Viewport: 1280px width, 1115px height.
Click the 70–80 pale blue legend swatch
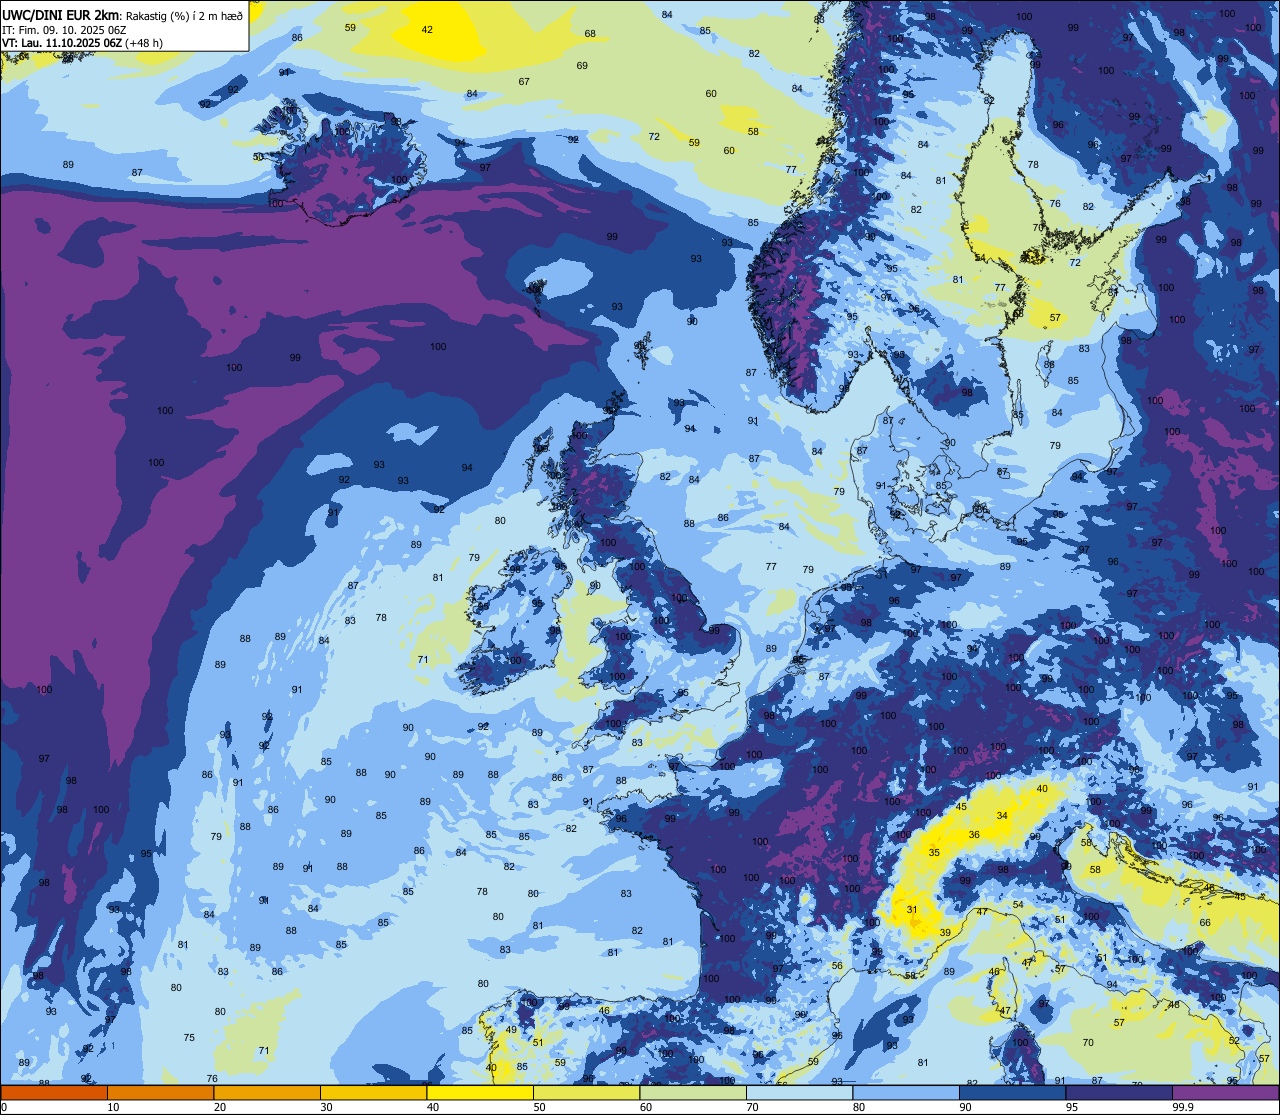pos(799,1092)
